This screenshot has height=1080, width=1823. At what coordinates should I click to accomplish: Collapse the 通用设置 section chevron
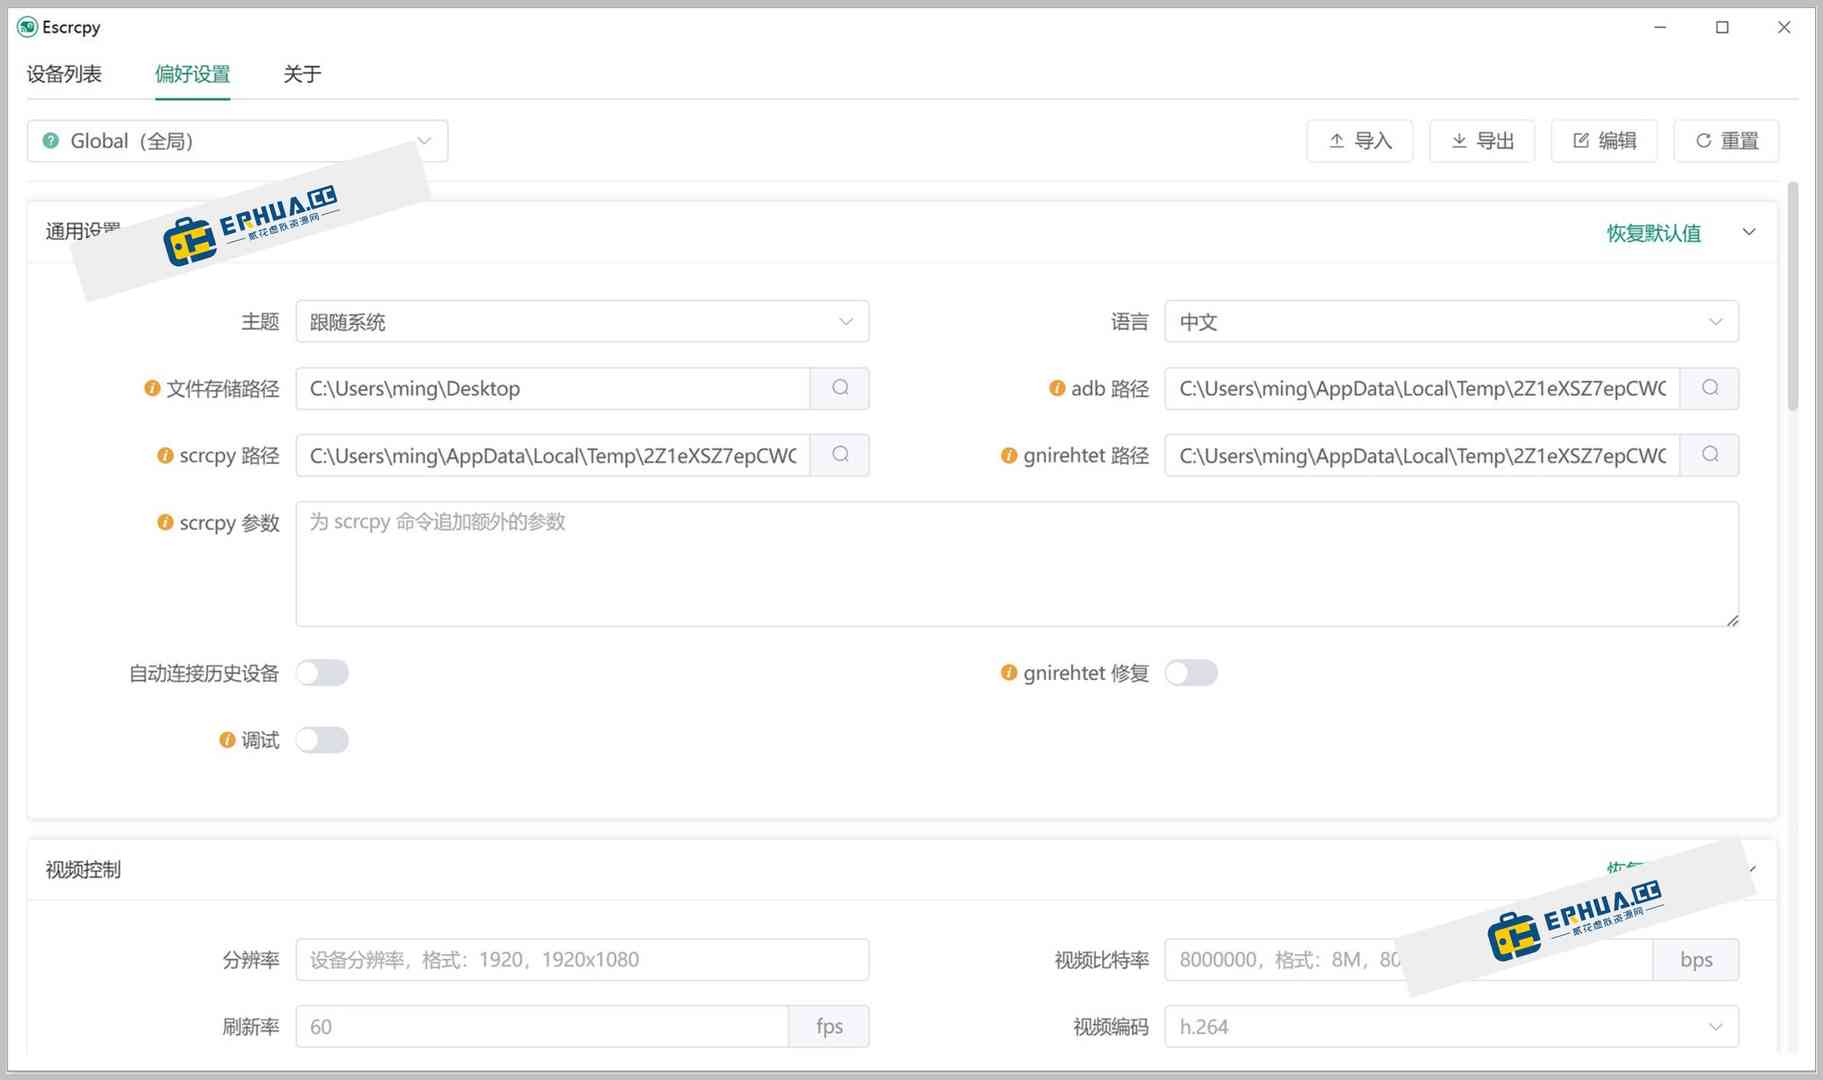click(1749, 232)
